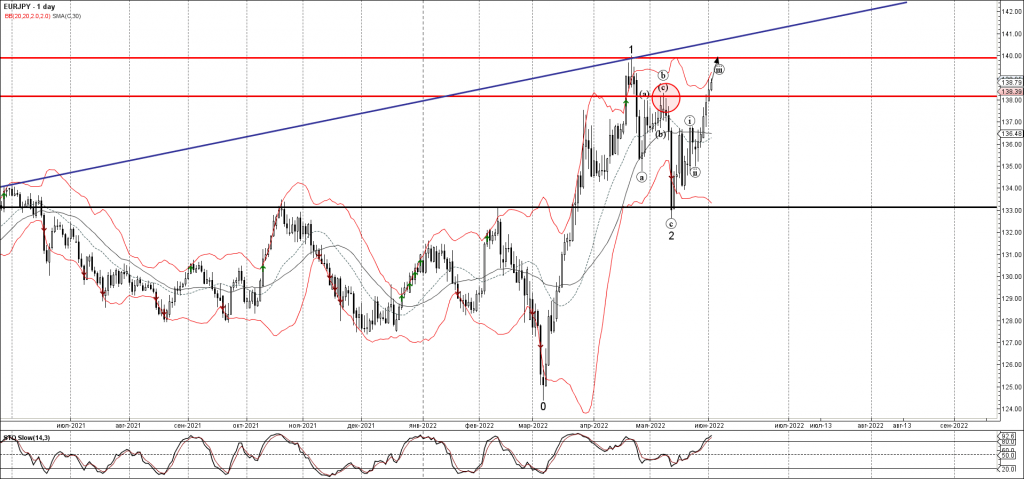Click the circled iii wave label

pyautogui.click(x=719, y=69)
